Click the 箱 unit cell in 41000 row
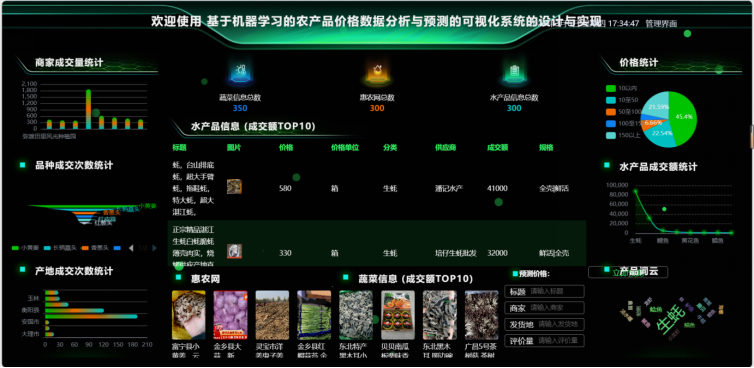Image resolution: width=754 pixels, height=368 pixels. click(334, 188)
